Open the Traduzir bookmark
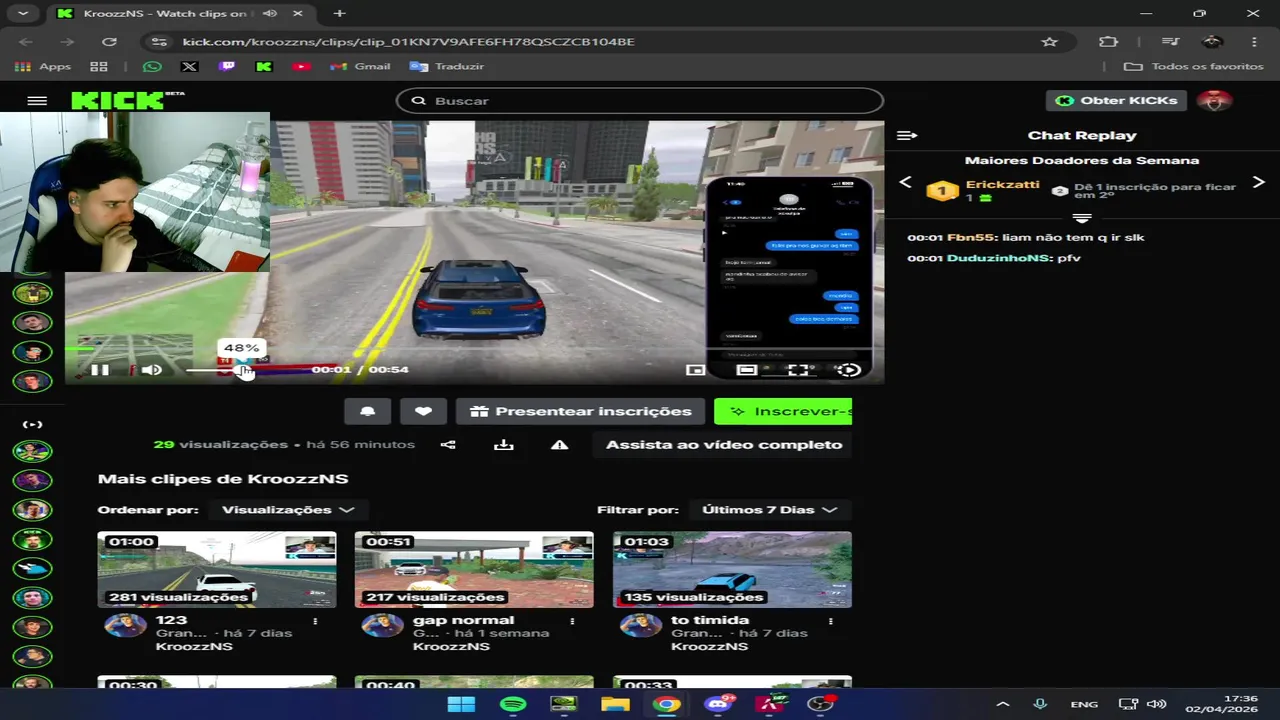 tap(447, 67)
